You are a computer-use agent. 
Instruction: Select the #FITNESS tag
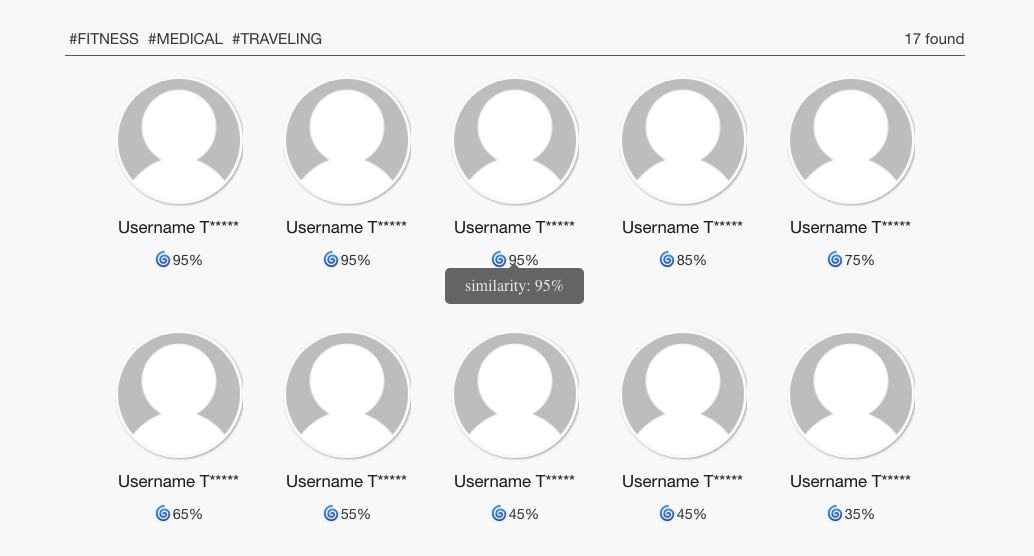click(104, 39)
